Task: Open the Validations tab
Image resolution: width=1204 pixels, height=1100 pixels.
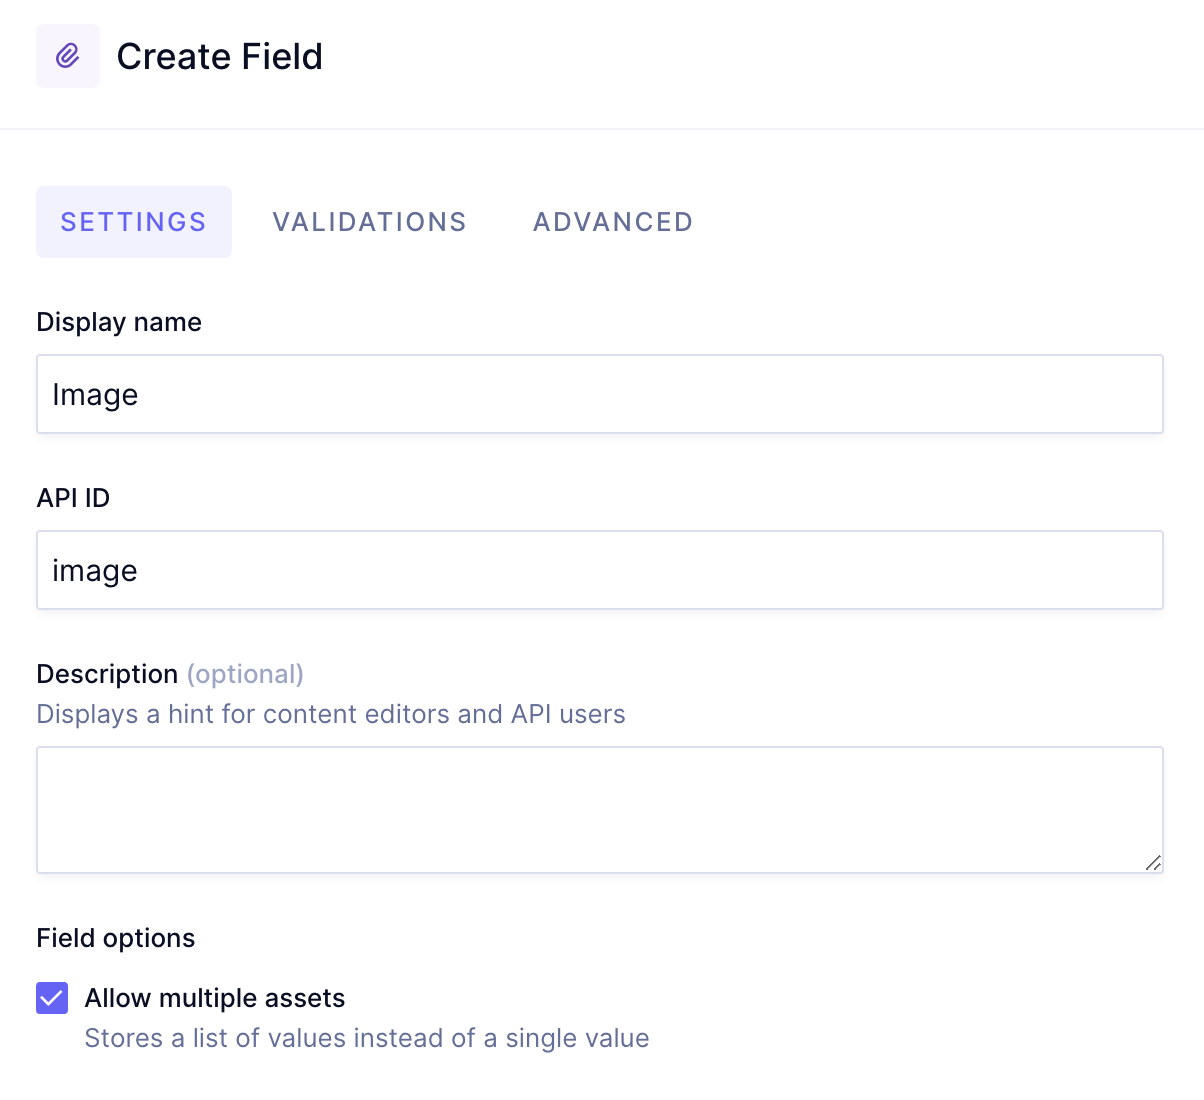Action: point(369,222)
